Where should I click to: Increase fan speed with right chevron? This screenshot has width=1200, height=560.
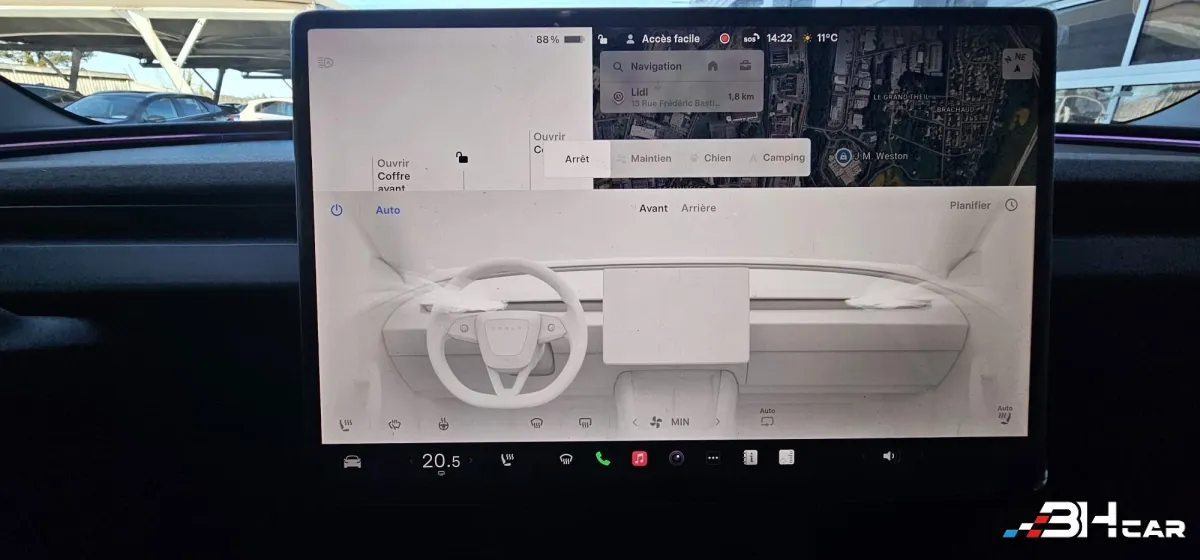click(x=717, y=422)
